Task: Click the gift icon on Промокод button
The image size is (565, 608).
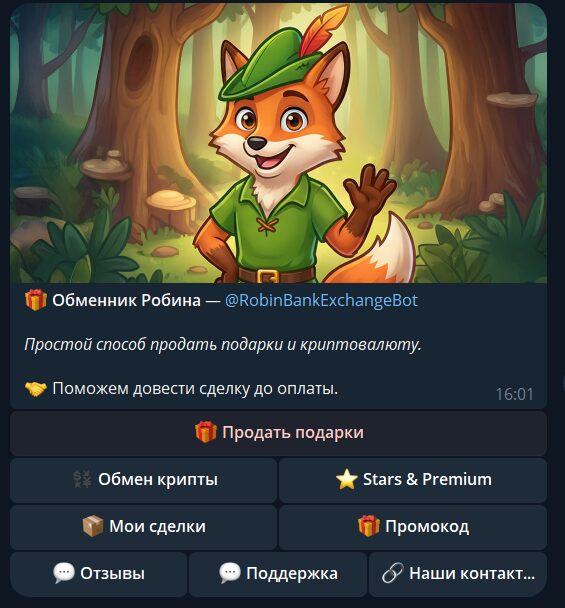Action: (x=368, y=526)
